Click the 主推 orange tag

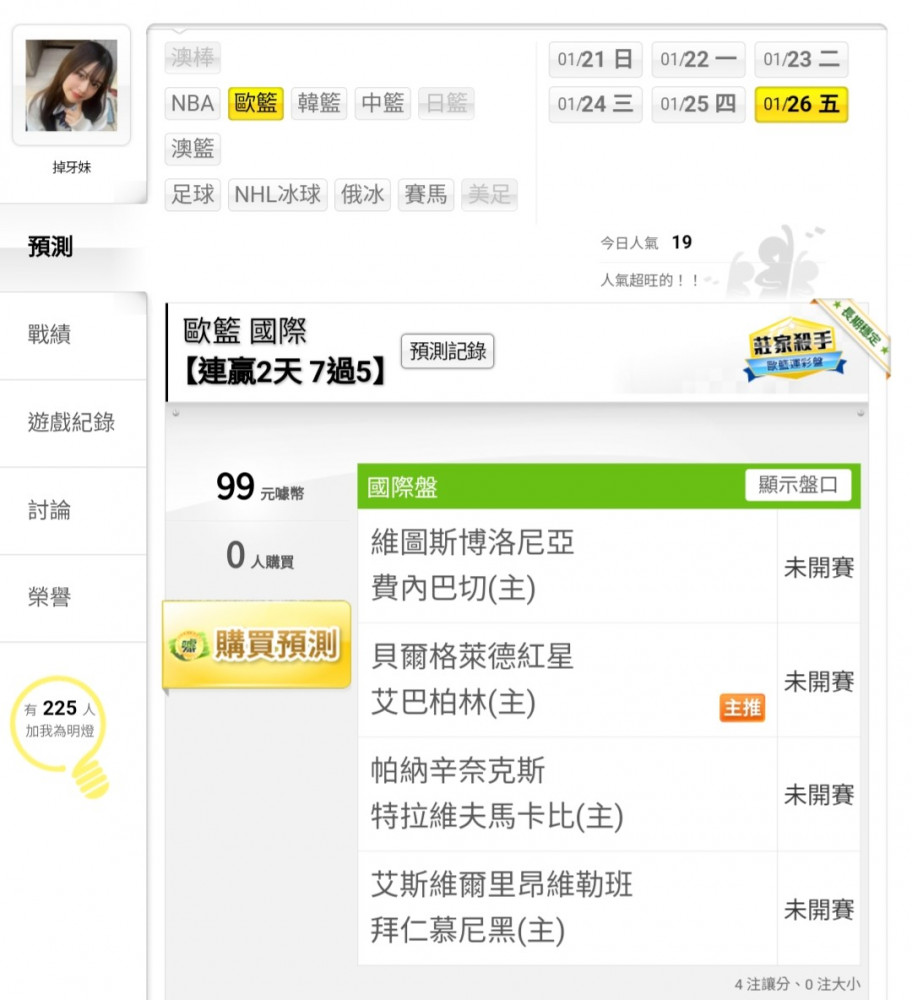pyautogui.click(x=742, y=708)
